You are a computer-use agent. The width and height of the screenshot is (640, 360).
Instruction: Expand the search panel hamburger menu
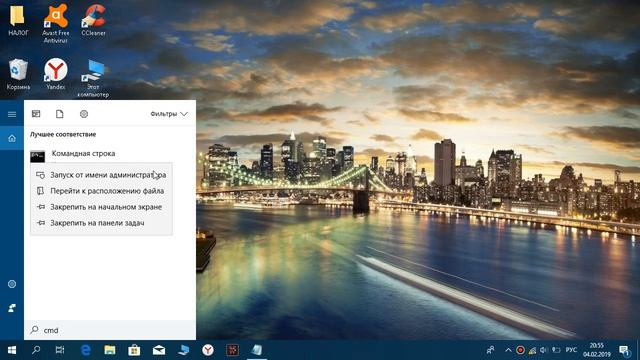tap(12, 114)
